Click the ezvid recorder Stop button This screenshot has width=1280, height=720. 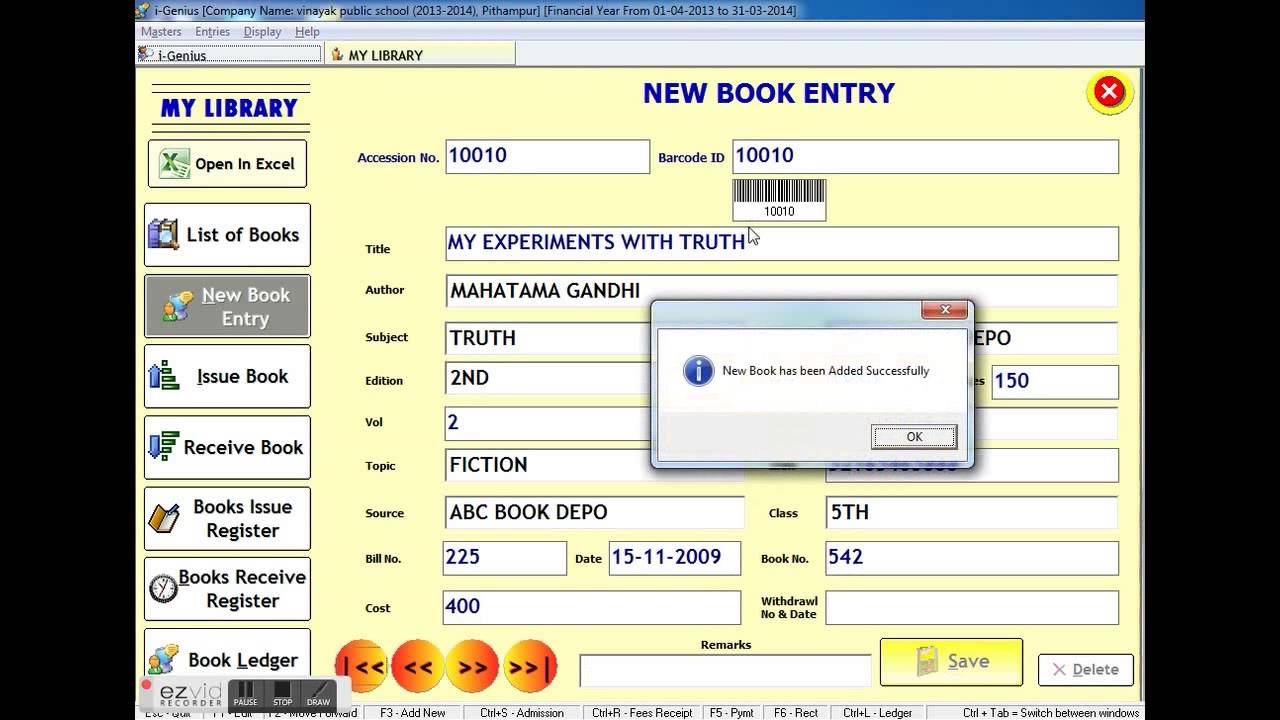(x=283, y=693)
